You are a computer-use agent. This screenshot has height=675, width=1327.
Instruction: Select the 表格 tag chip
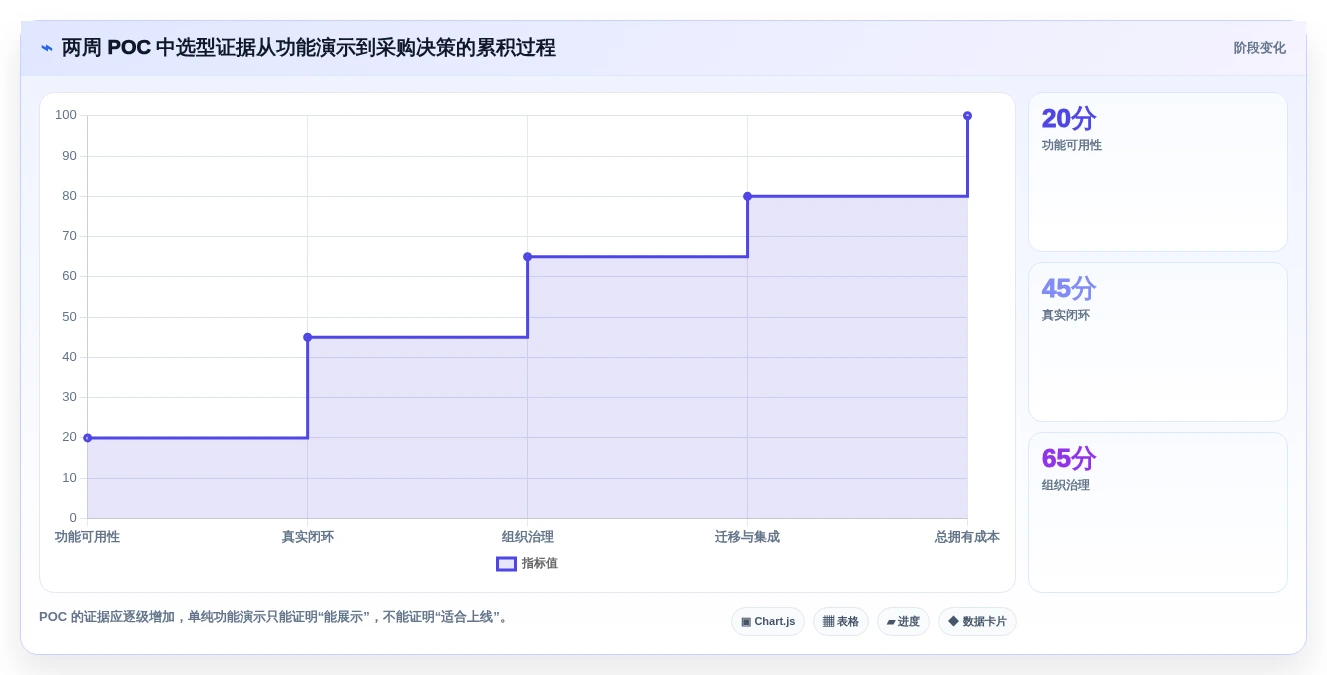click(x=841, y=621)
